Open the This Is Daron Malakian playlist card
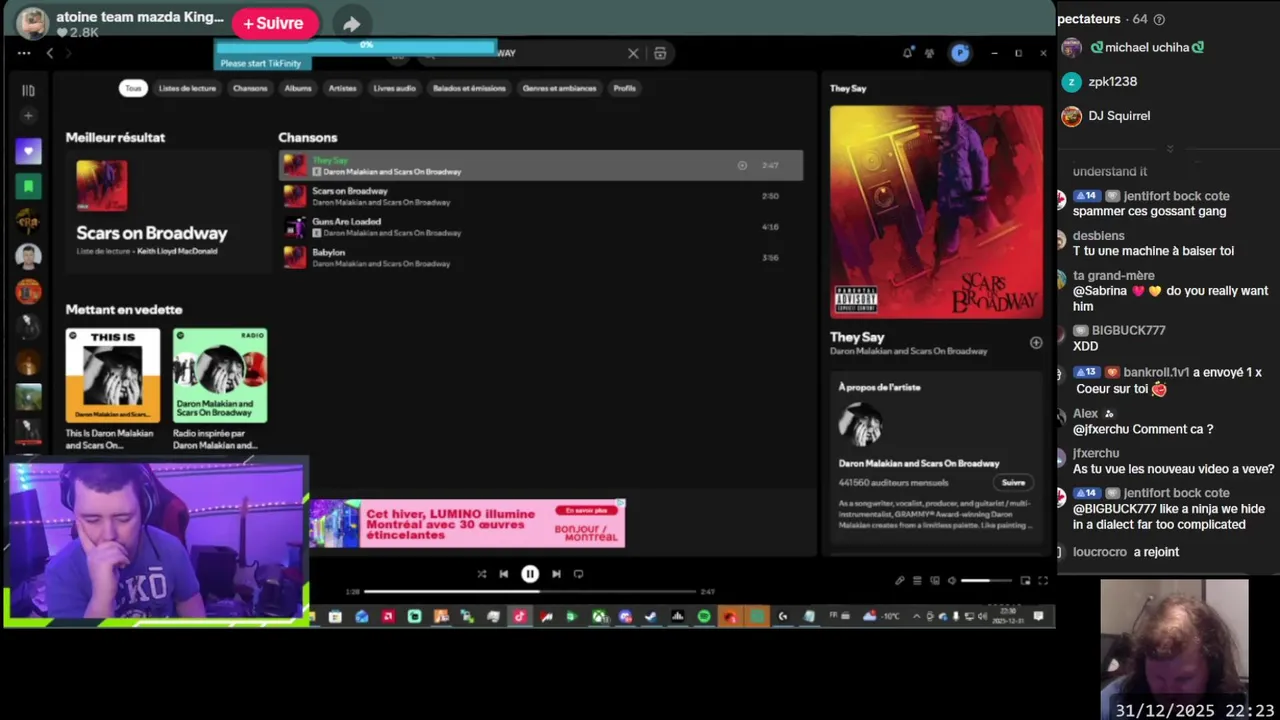1280x720 pixels. (113, 389)
